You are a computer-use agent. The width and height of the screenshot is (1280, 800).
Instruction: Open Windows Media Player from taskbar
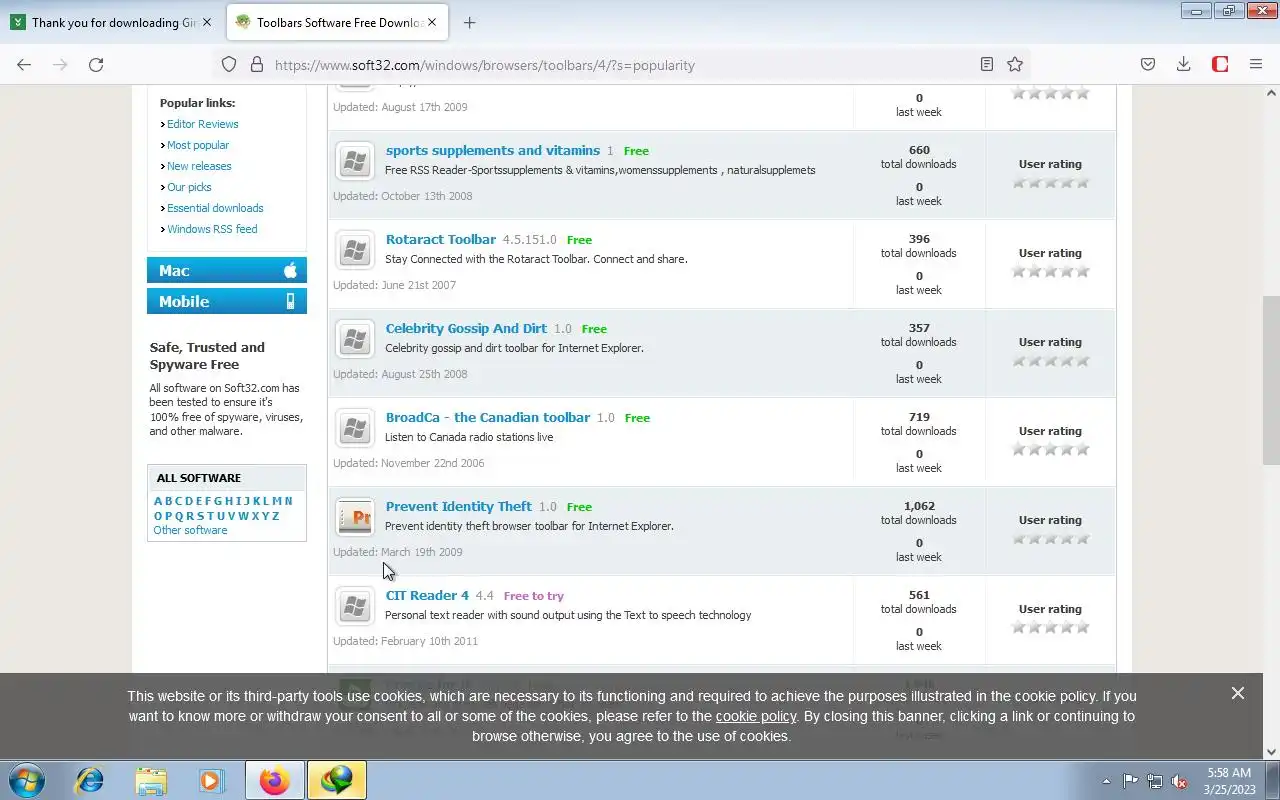point(211,780)
